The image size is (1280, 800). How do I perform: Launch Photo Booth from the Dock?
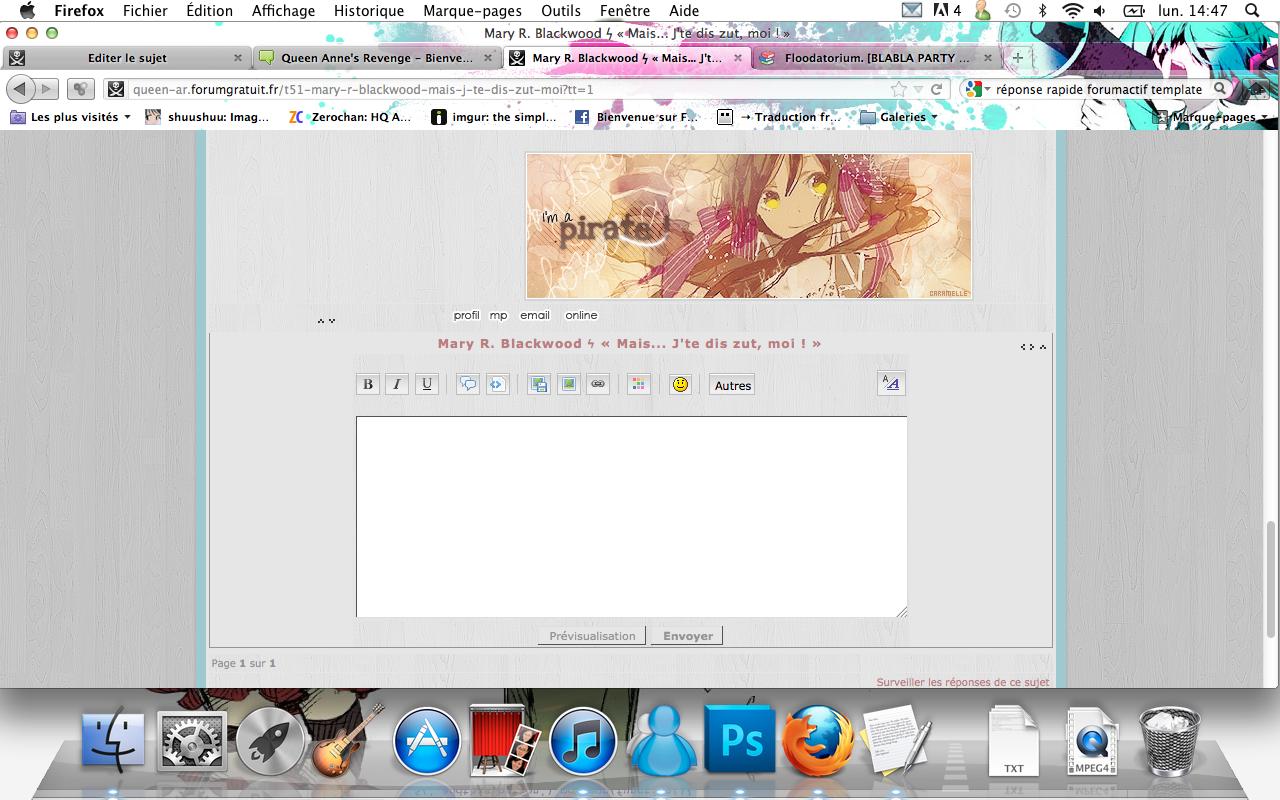coord(505,741)
